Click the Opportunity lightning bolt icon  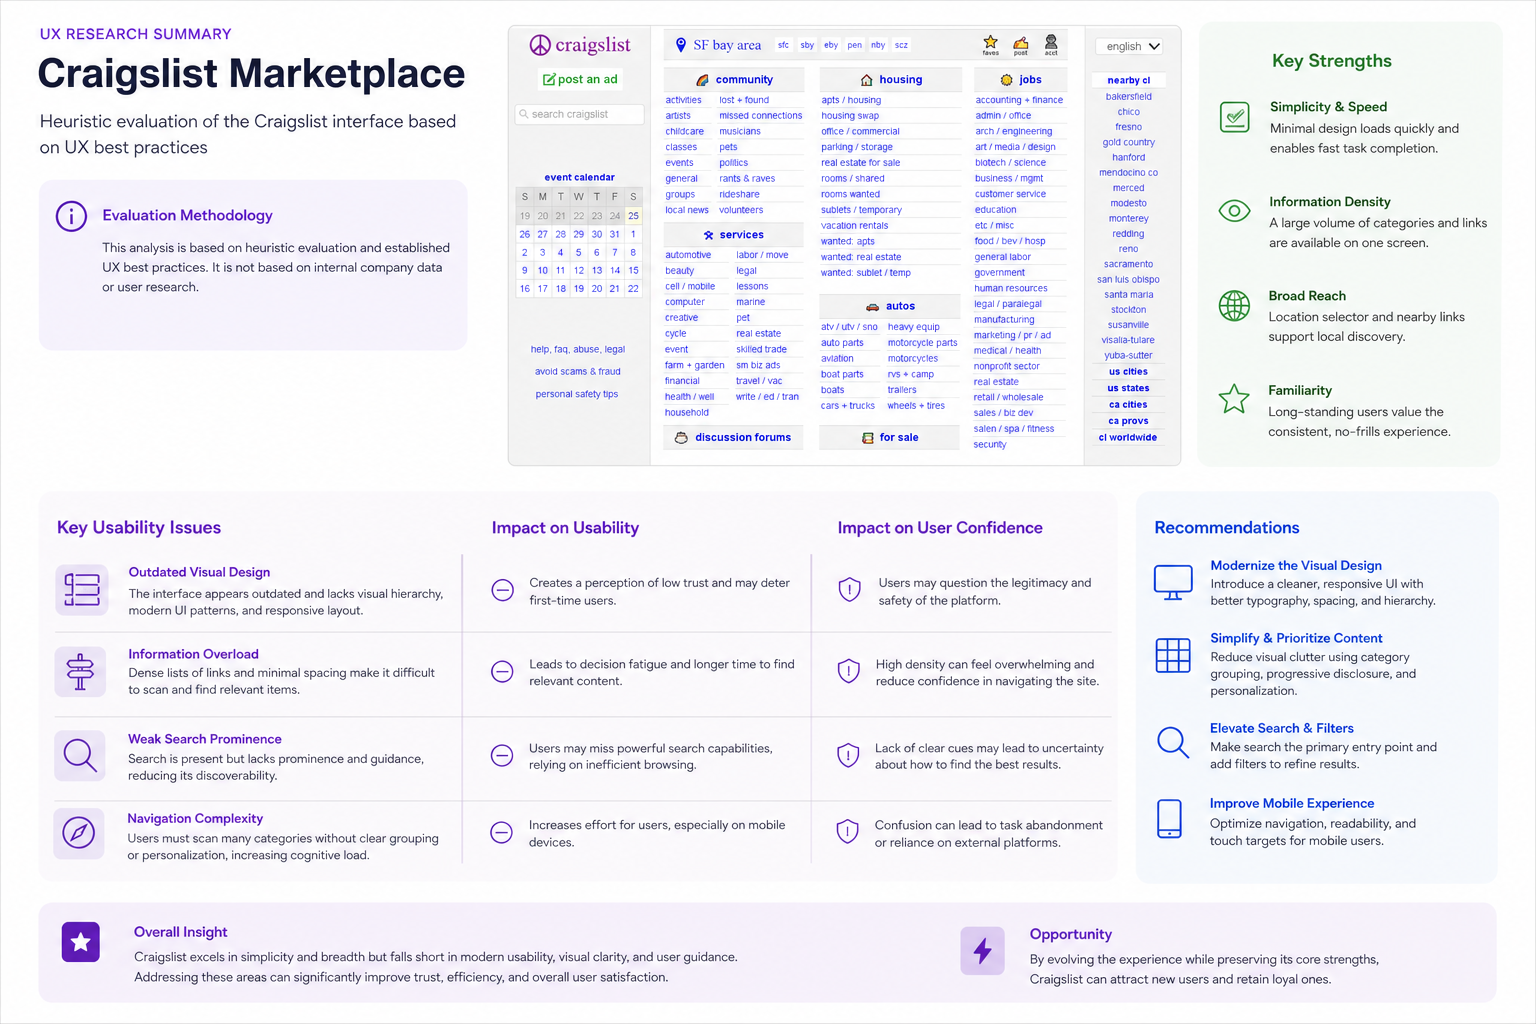point(982,951)
